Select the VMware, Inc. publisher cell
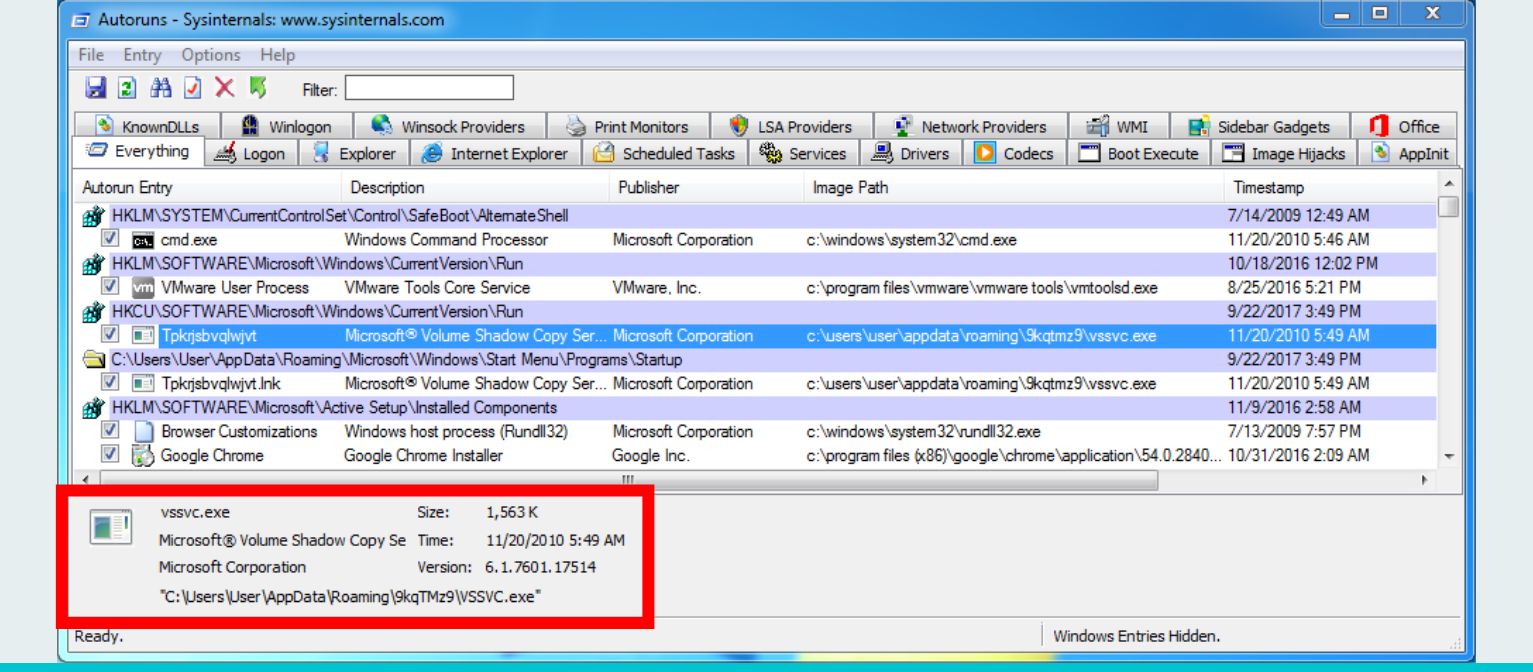The image size is (1533, 672). point(656,288)
